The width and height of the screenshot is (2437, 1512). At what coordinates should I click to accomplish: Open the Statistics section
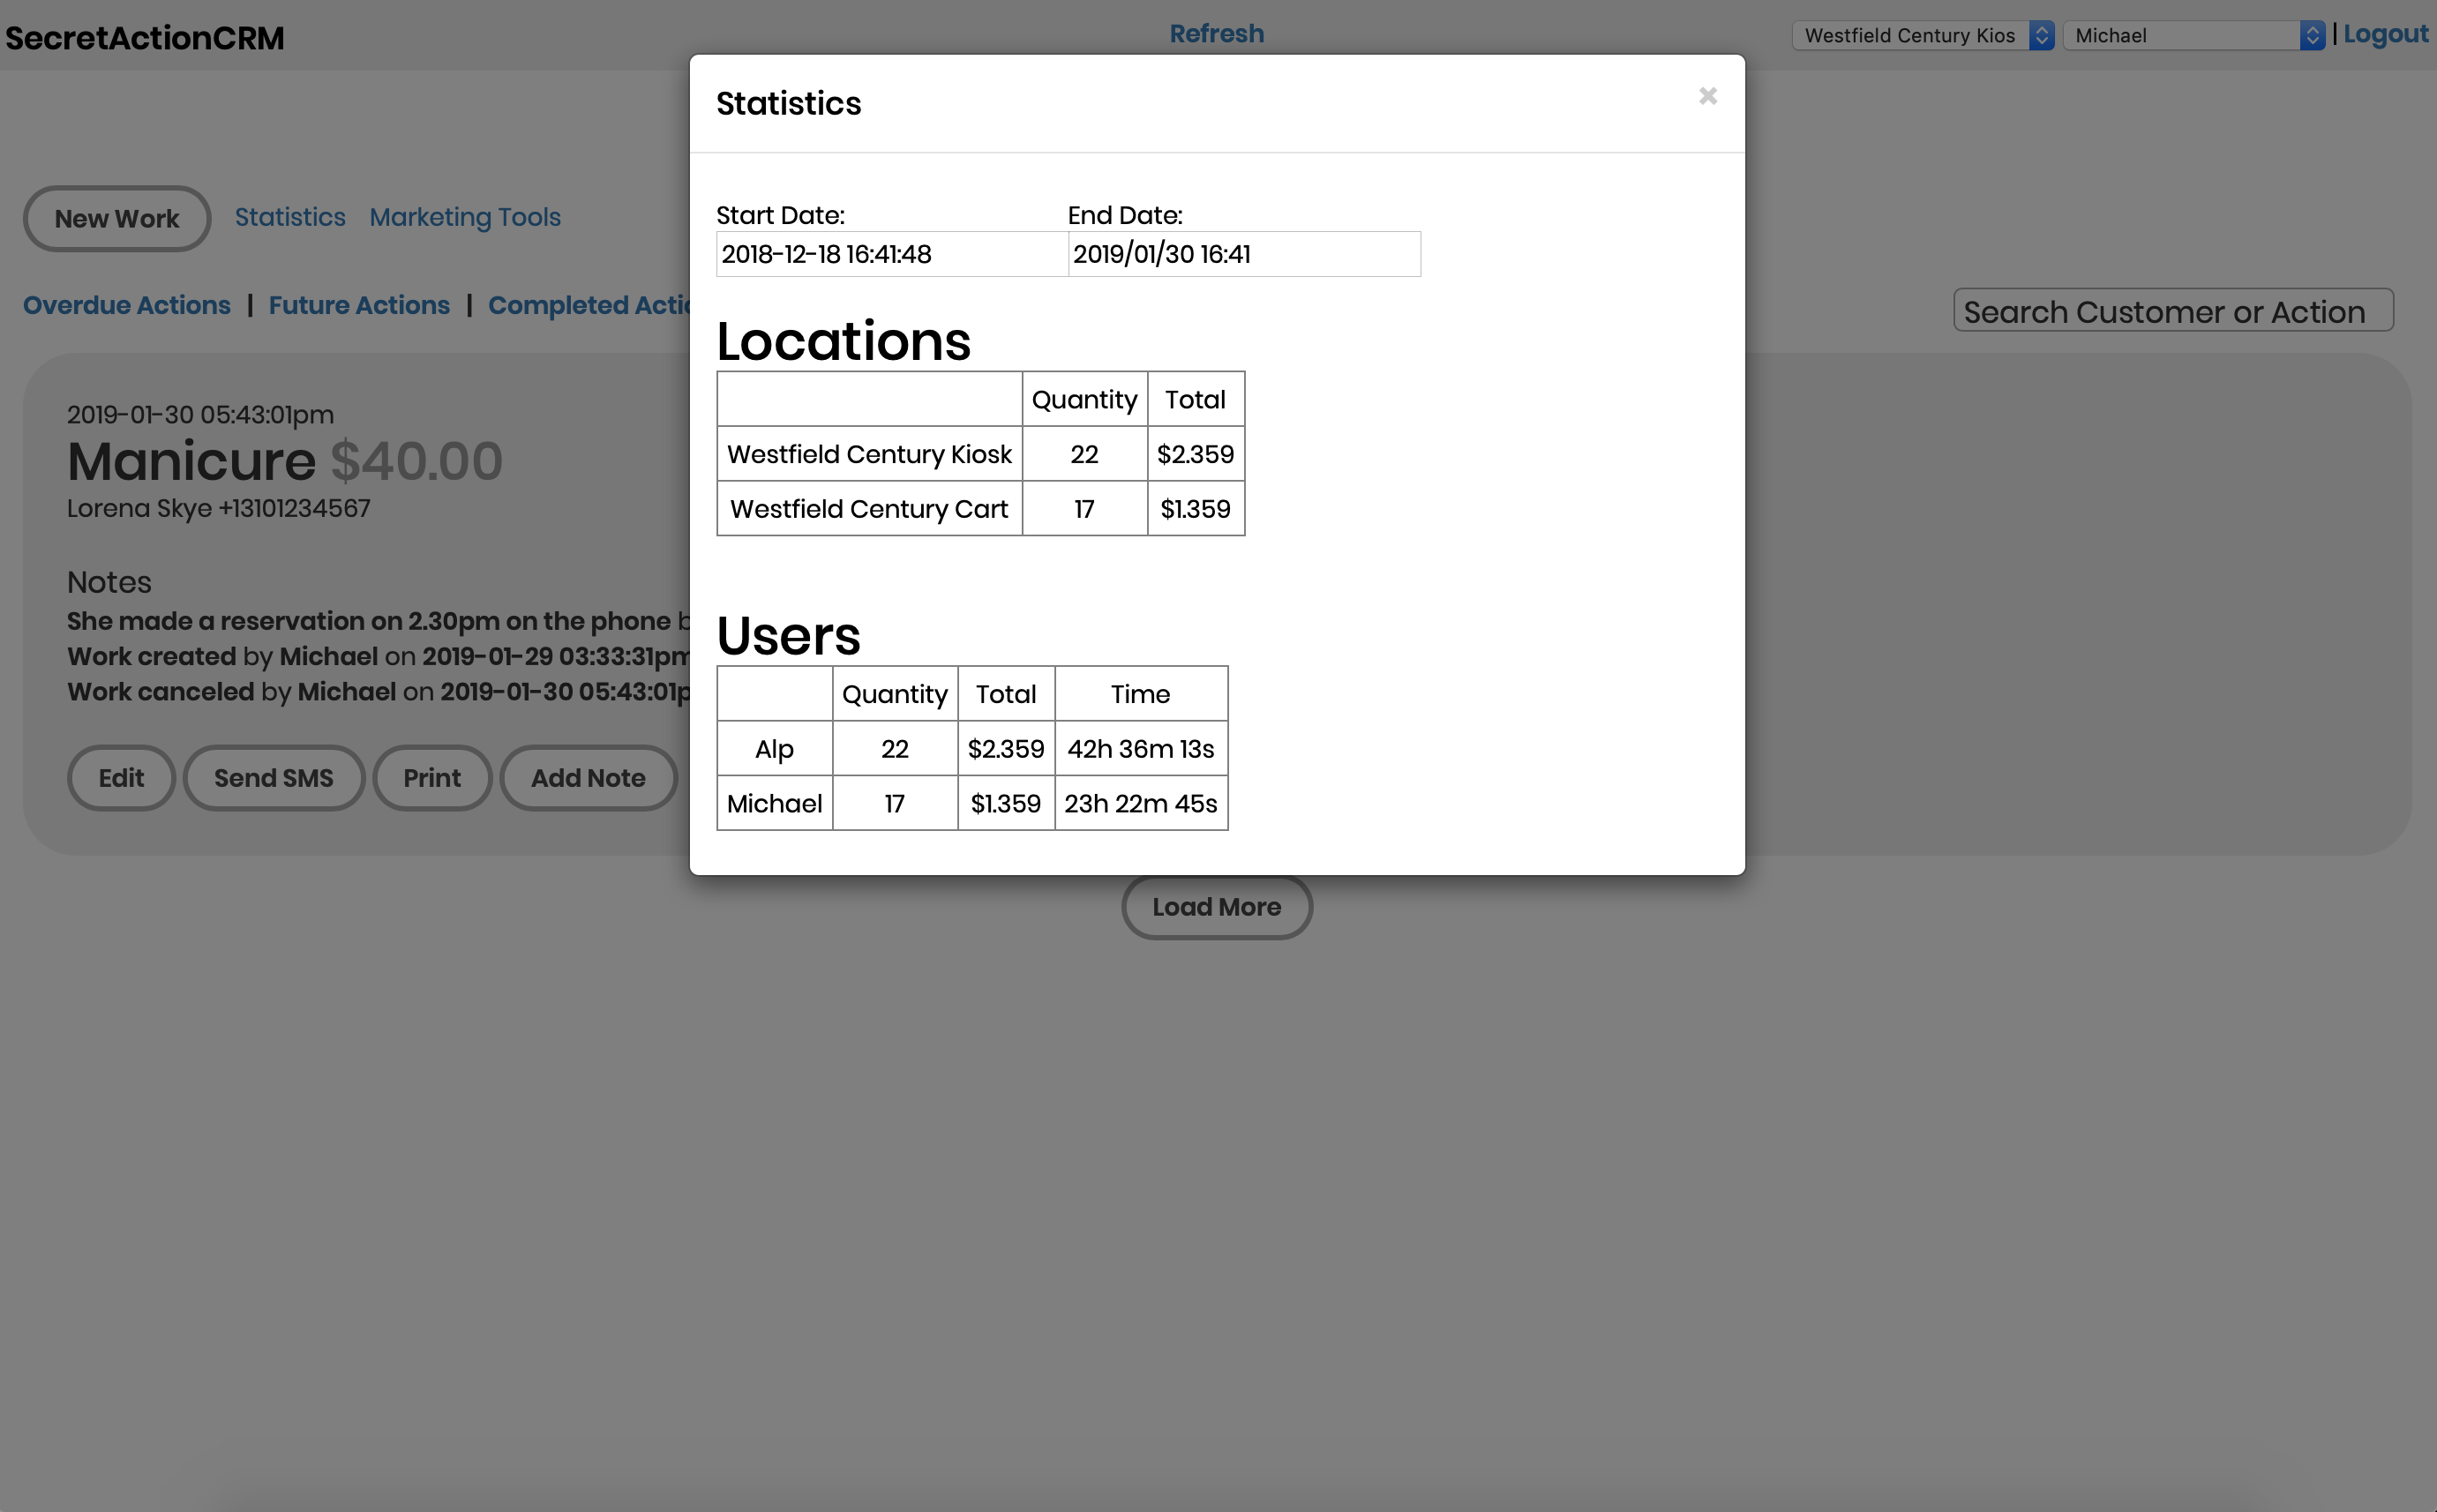pos(290,217)
